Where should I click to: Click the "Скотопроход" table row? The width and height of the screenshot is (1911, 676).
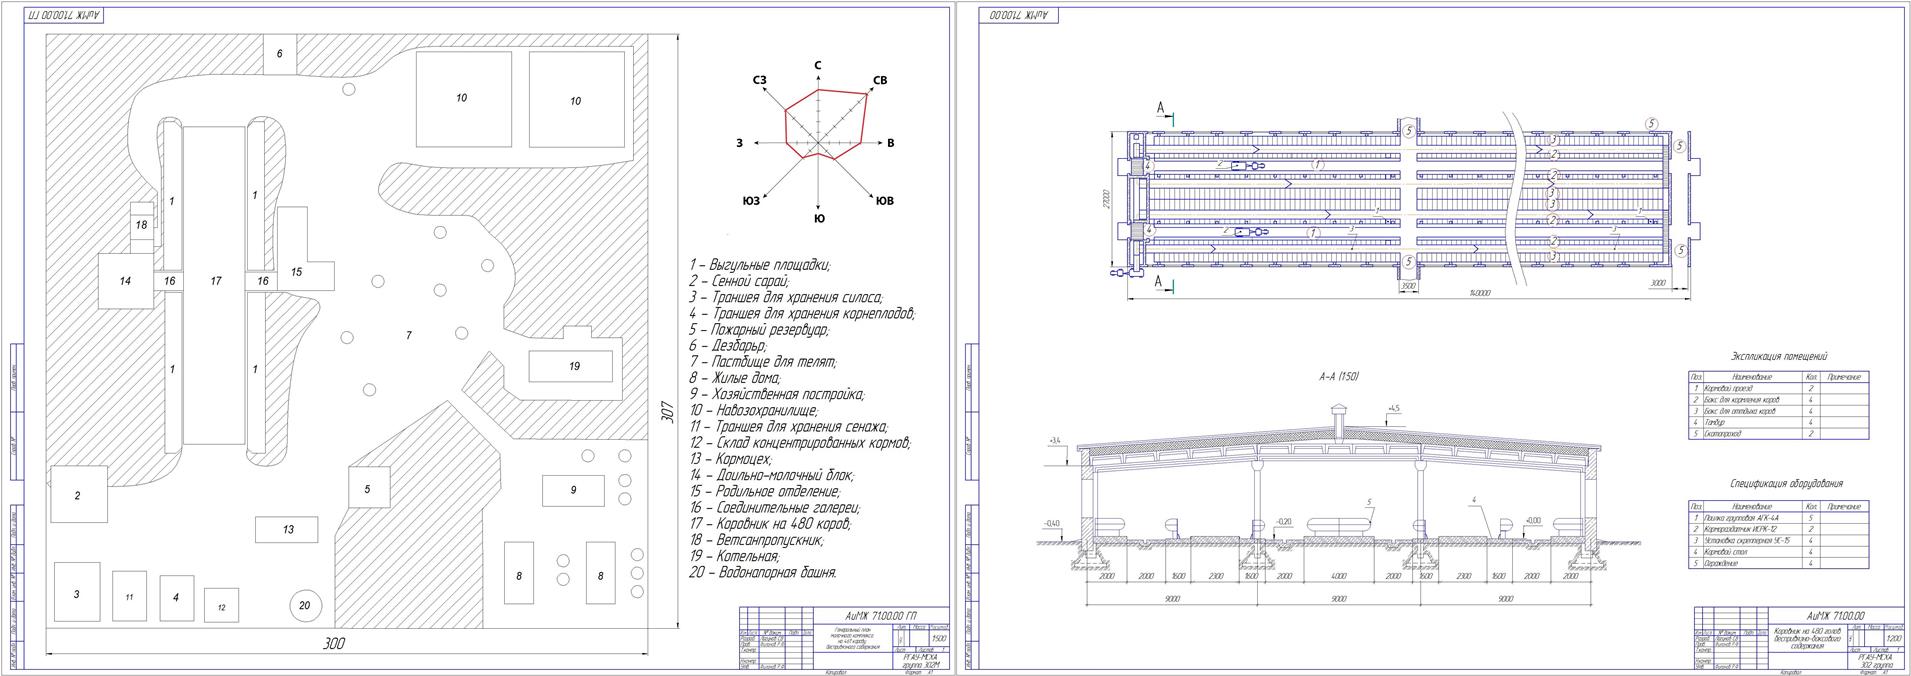click(x=1779, y=434)
